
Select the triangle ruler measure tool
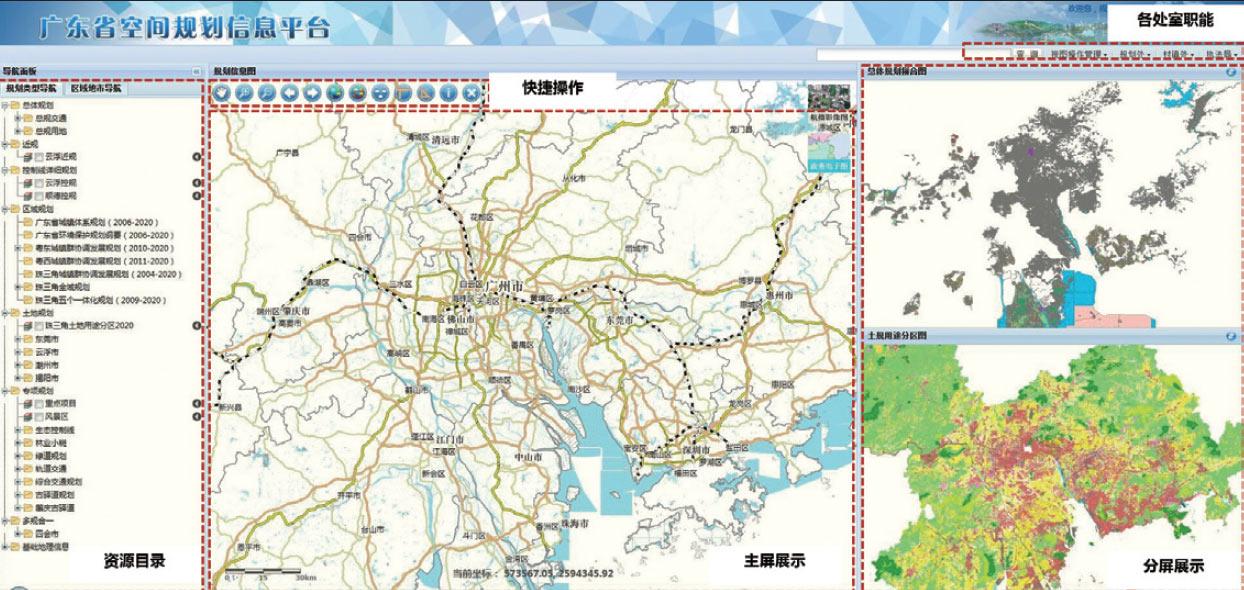point(426,92)
